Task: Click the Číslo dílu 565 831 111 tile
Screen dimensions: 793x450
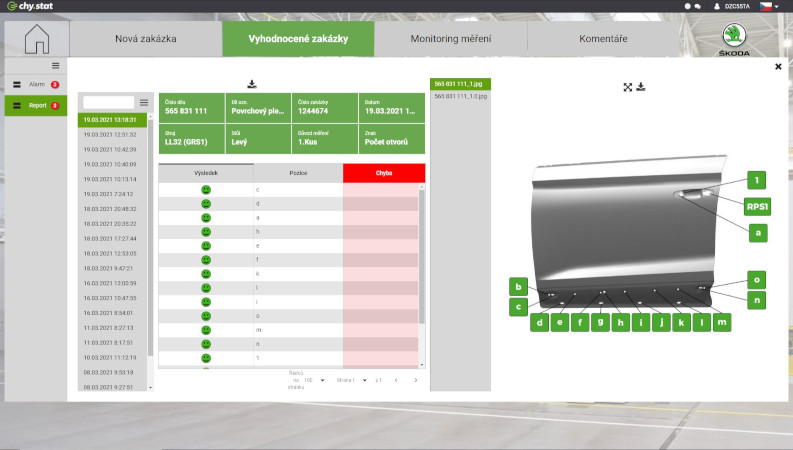Action: pyautogui.click(x=192, y=108)
